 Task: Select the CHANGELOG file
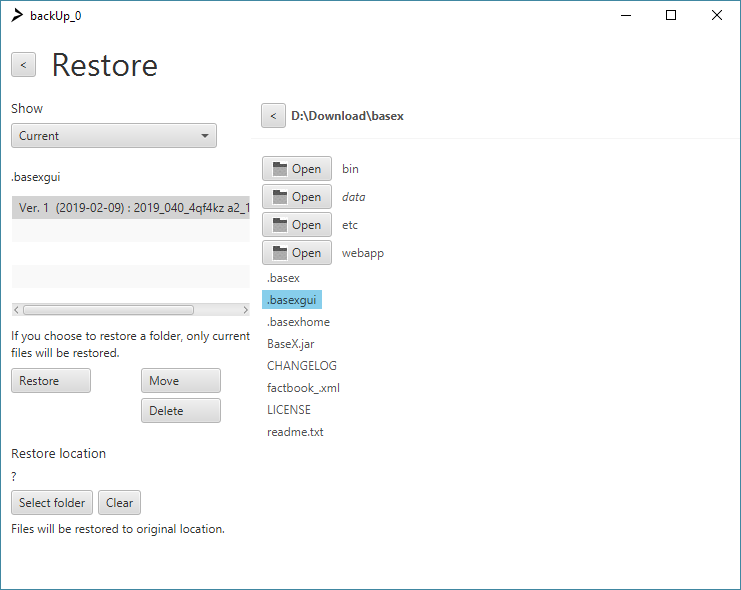pyautogui.click(x=302, y=366)
